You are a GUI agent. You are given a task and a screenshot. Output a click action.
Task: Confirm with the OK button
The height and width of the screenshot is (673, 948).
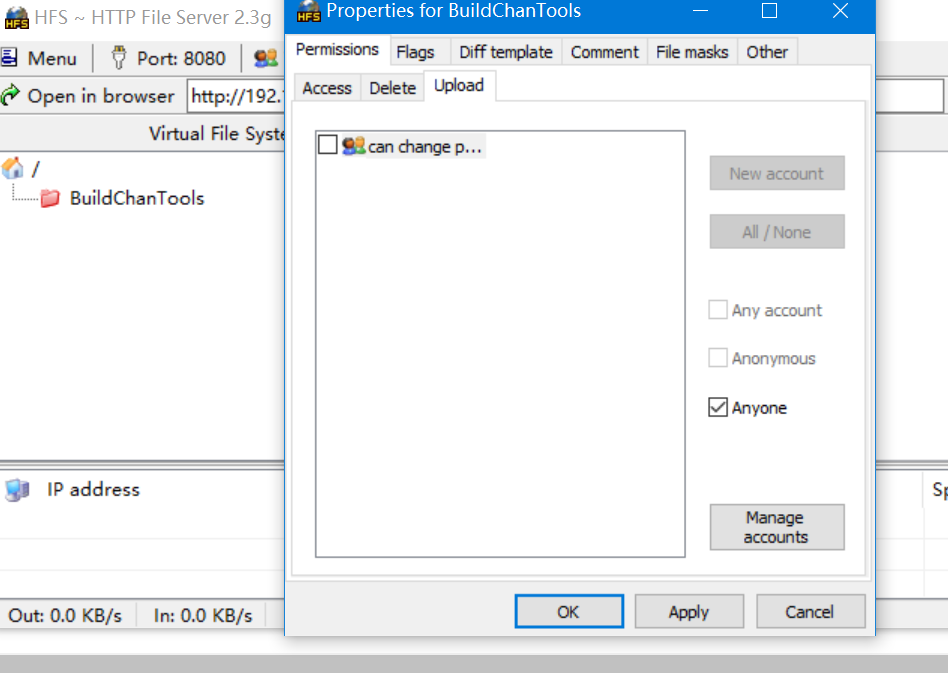coord(569,611)
